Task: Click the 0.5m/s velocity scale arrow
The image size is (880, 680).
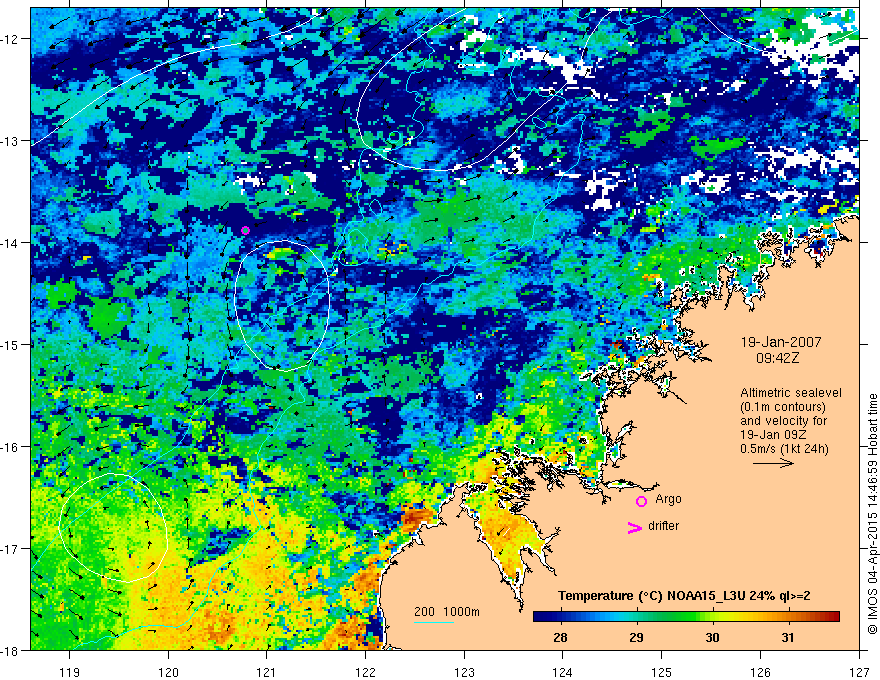Action: (x=773, y=463)
